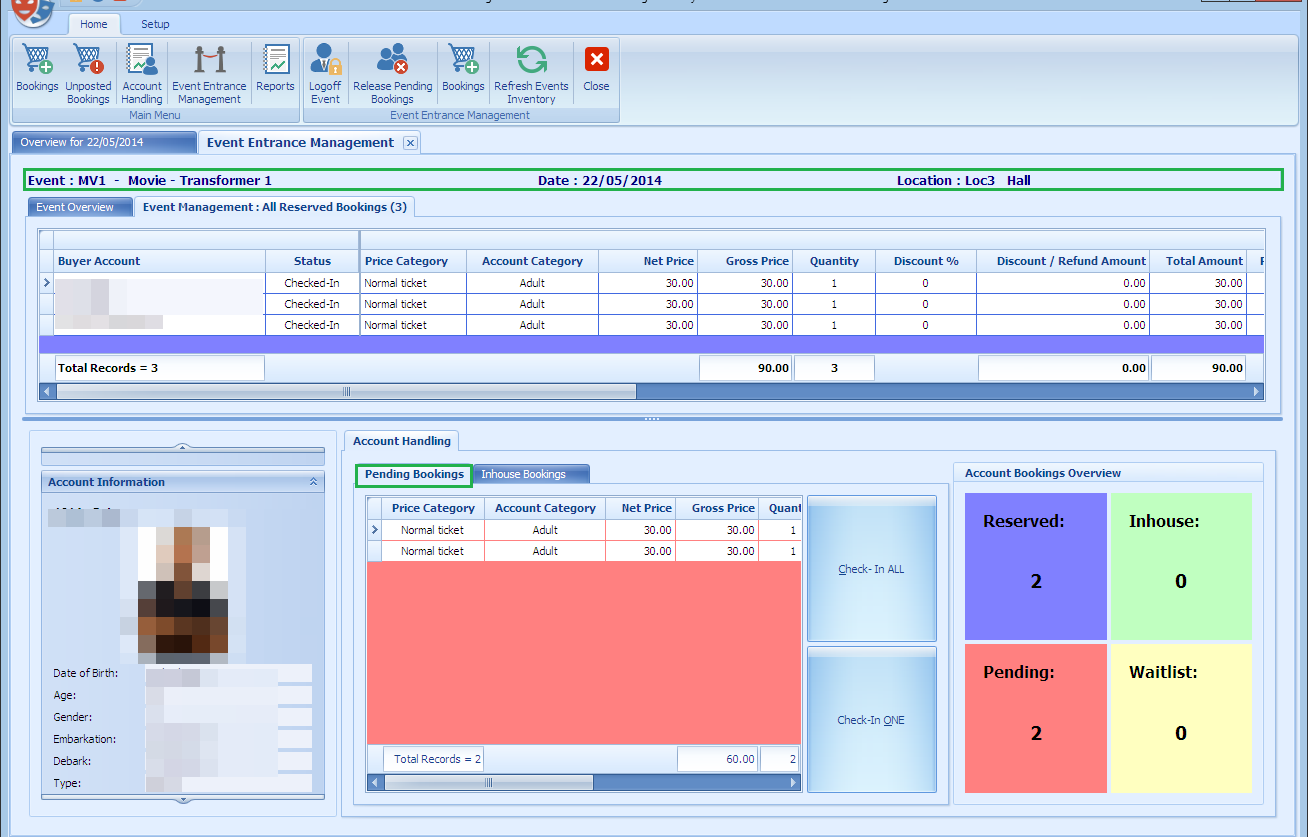
Task: Open Reports
Action: pos(275,70)
